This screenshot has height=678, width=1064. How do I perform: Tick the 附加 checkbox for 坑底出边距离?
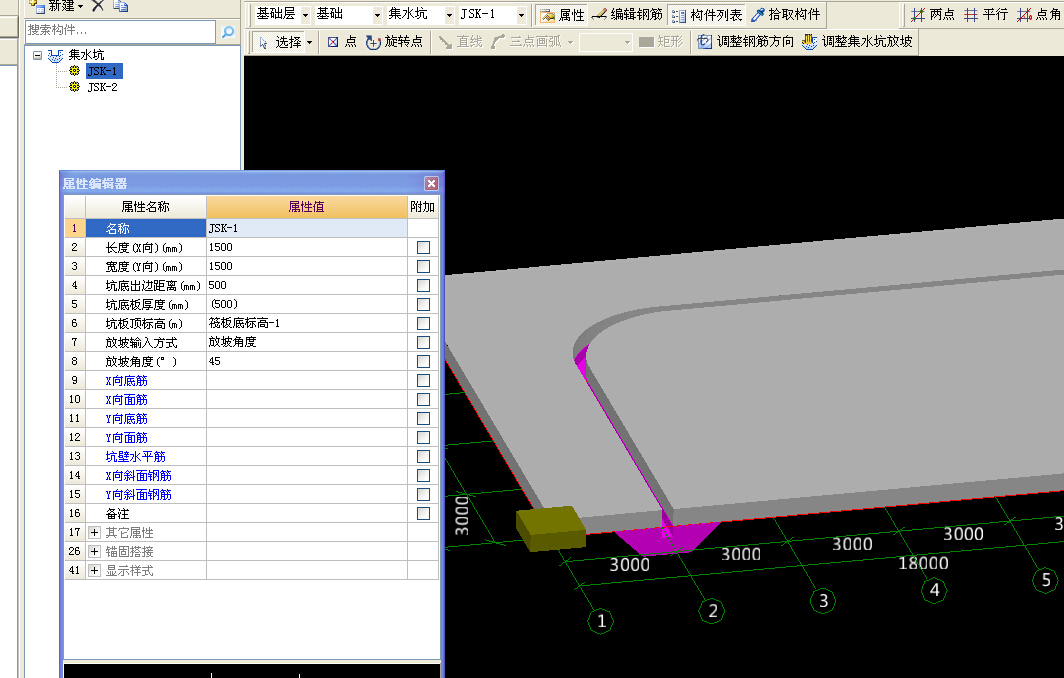point(423,286)
